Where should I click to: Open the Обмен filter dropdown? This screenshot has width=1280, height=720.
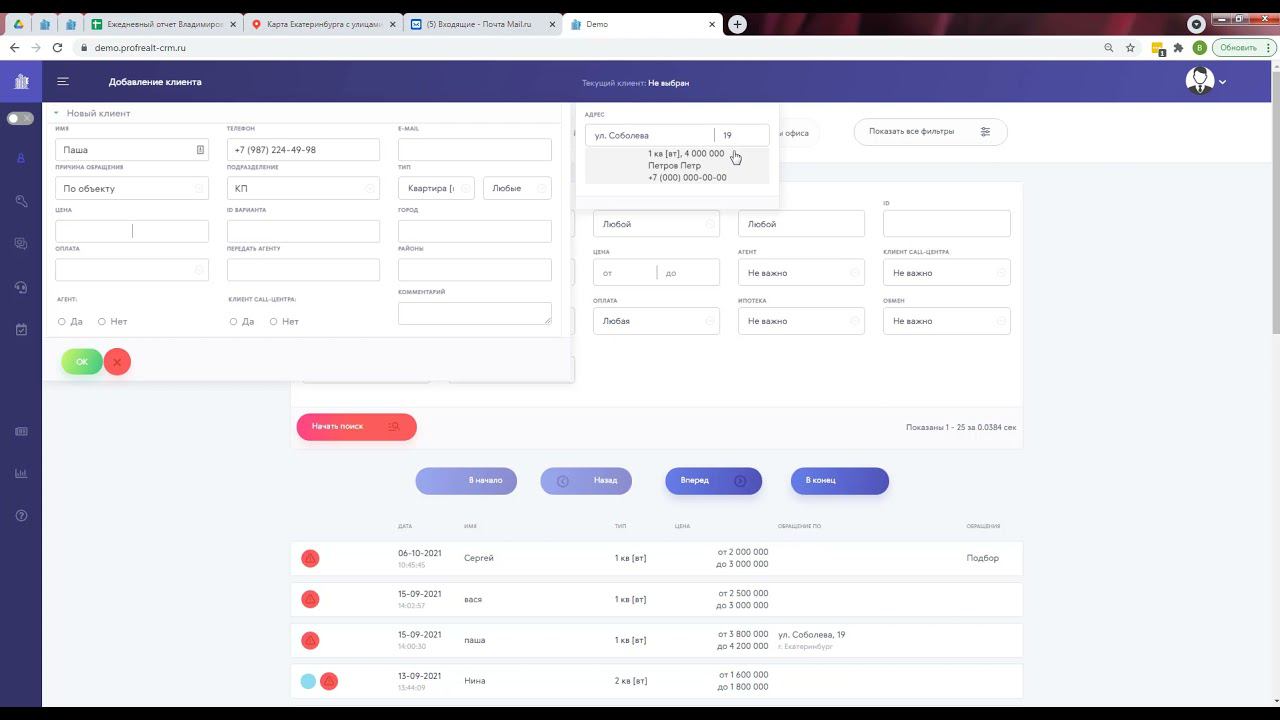(x=947, y=321)
